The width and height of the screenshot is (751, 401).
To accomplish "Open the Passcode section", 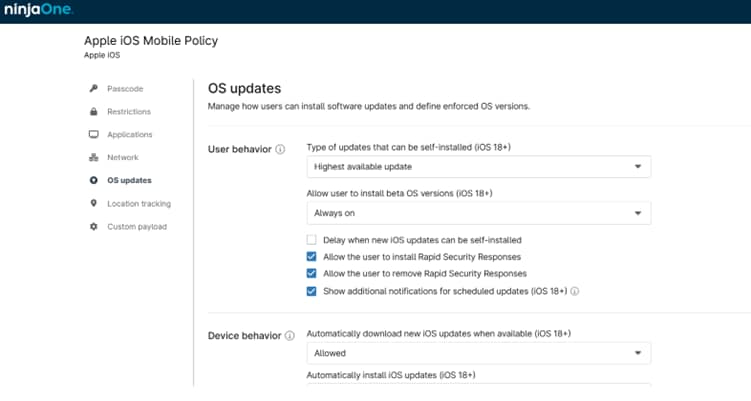I will pyautogui.click(x=125, y=89).
